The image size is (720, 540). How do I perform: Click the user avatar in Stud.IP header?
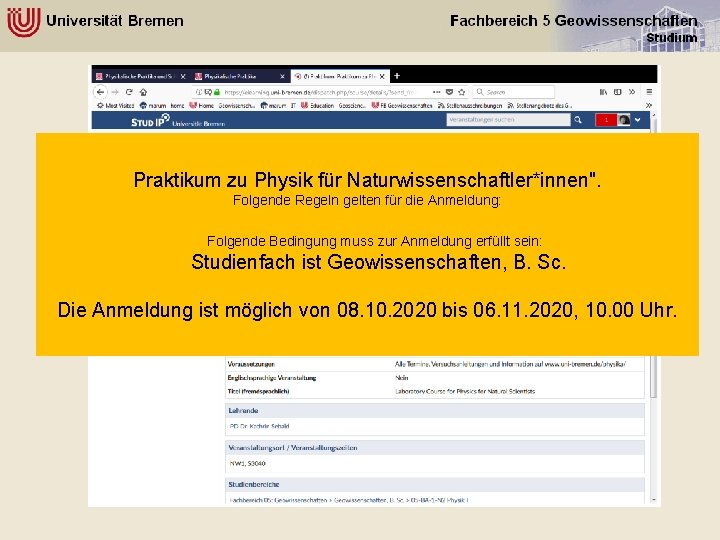tap(624, 120)
